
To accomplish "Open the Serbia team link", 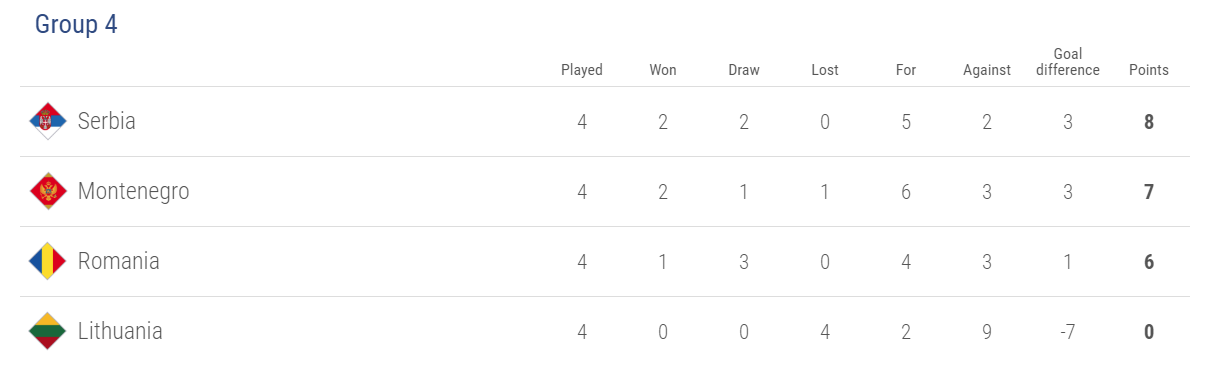I will pos(106,121).
